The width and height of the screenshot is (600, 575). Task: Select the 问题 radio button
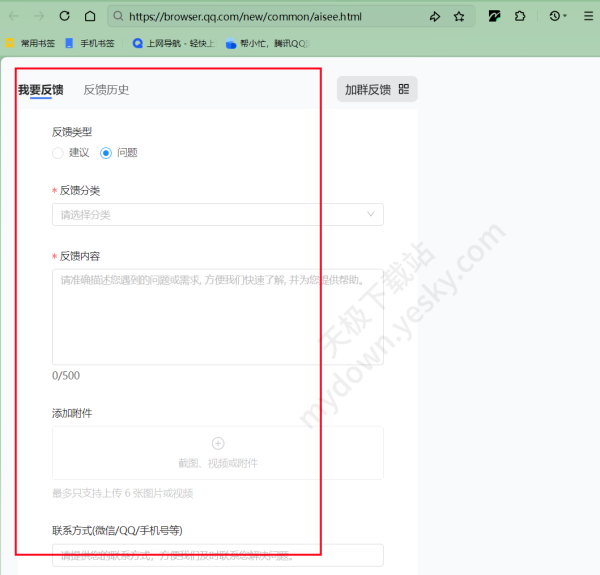click(x=106, y=153)
